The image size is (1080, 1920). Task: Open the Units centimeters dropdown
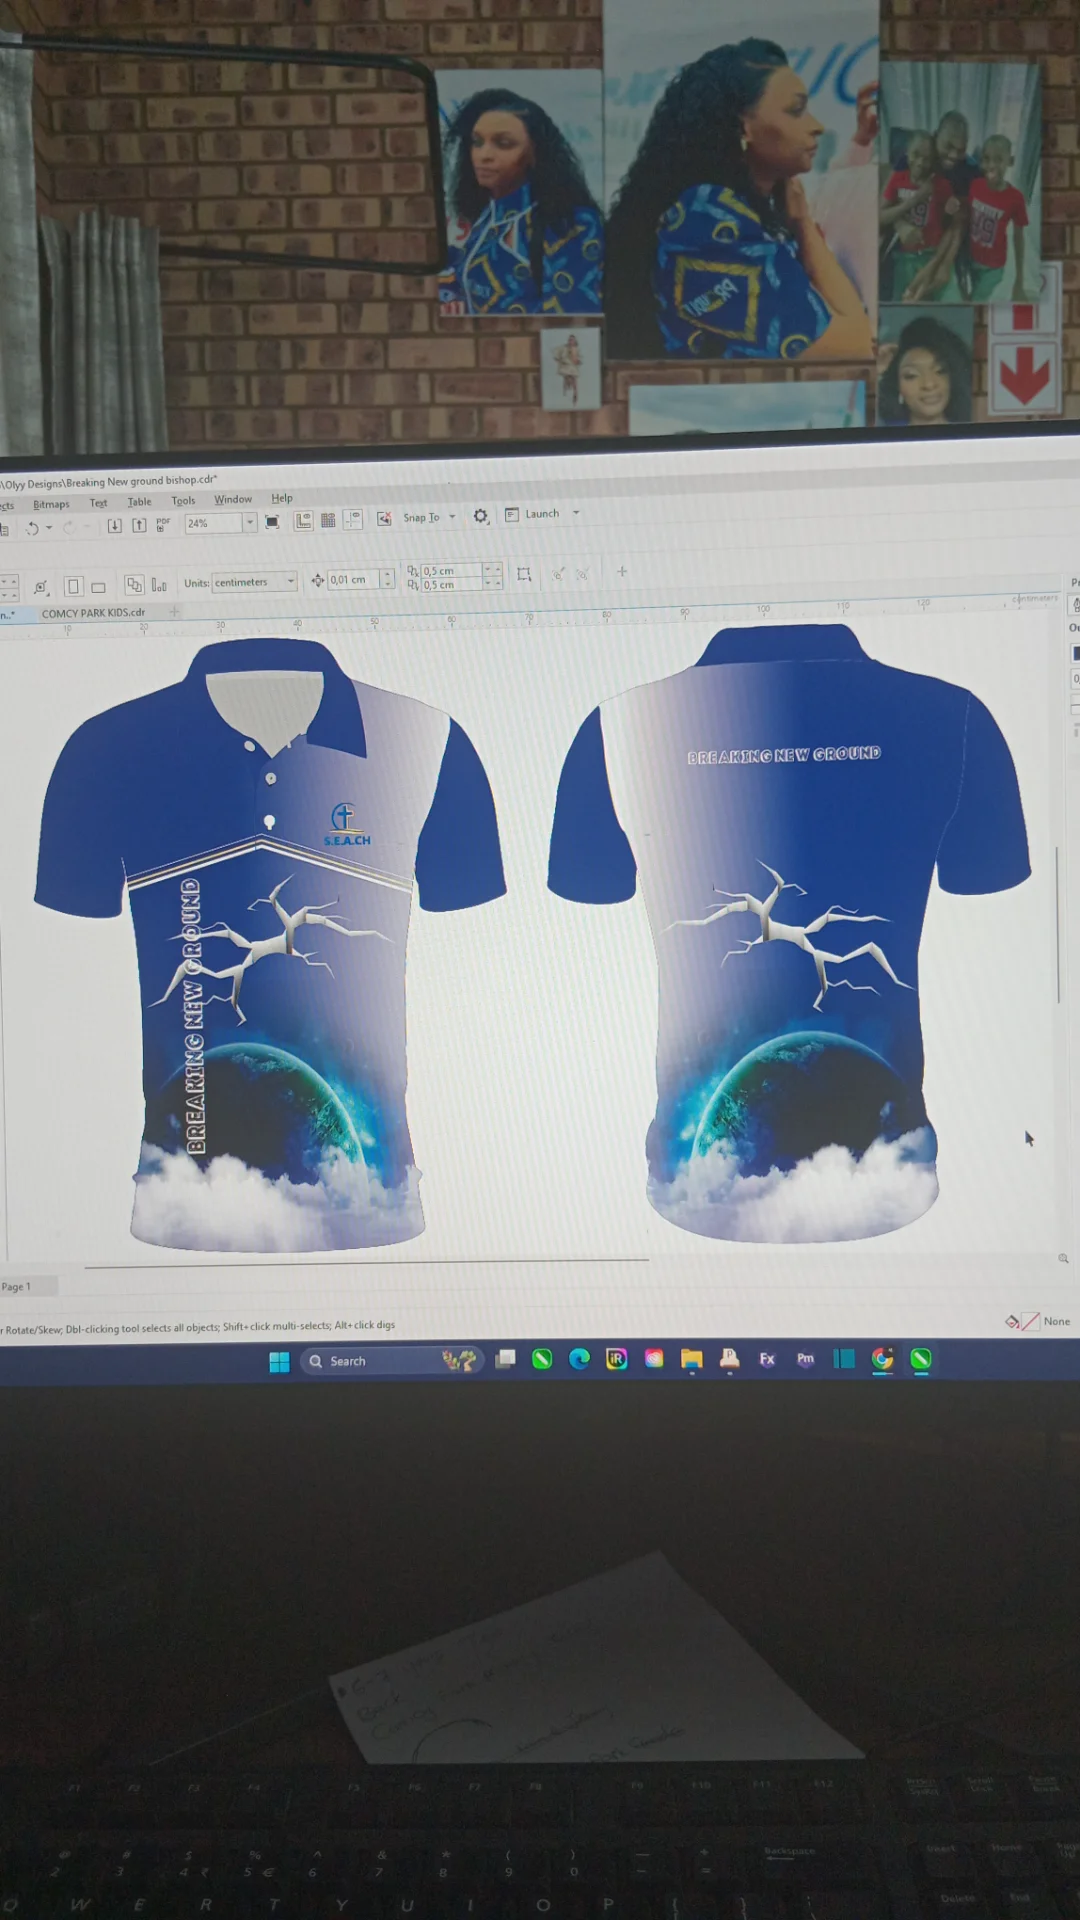click(x=291, y=581)
